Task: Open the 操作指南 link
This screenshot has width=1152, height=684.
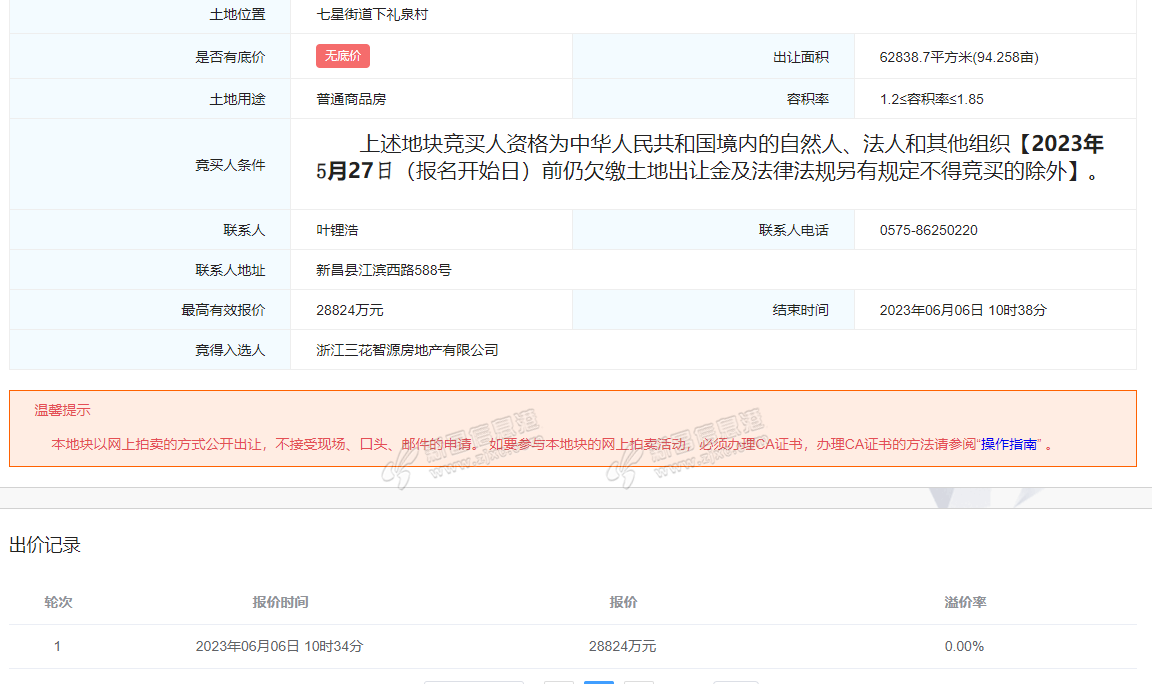Action: 1008,444
